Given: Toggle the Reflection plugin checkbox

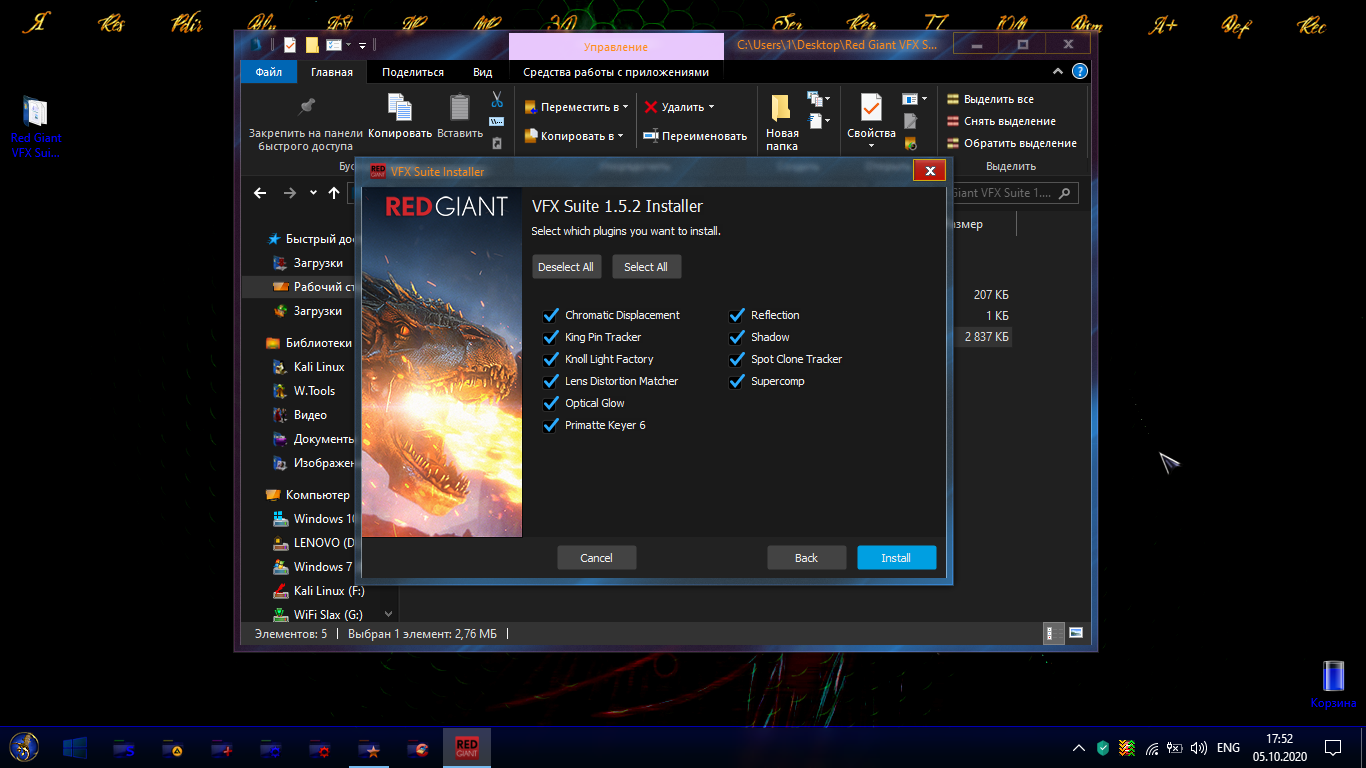Looking at the screenshot, I should [737, 315].
